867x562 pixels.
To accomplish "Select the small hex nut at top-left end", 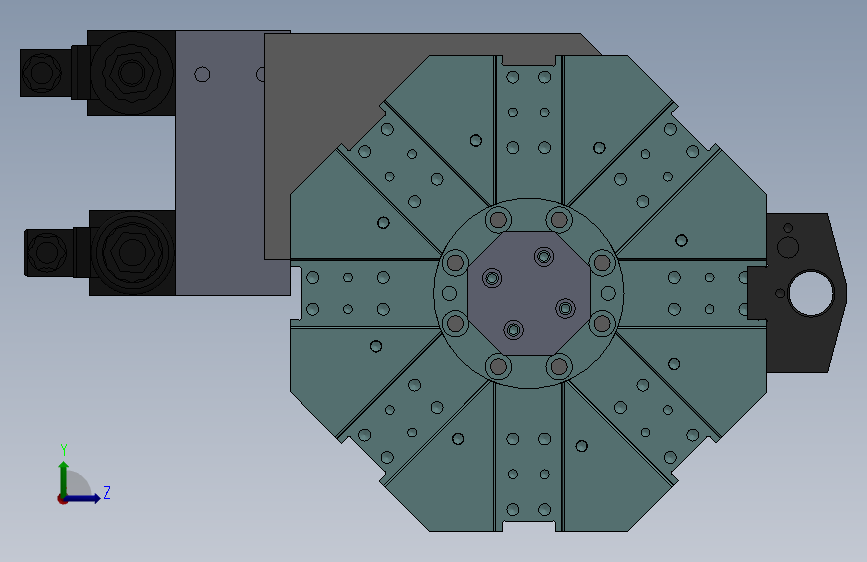I will click(41, 72).
